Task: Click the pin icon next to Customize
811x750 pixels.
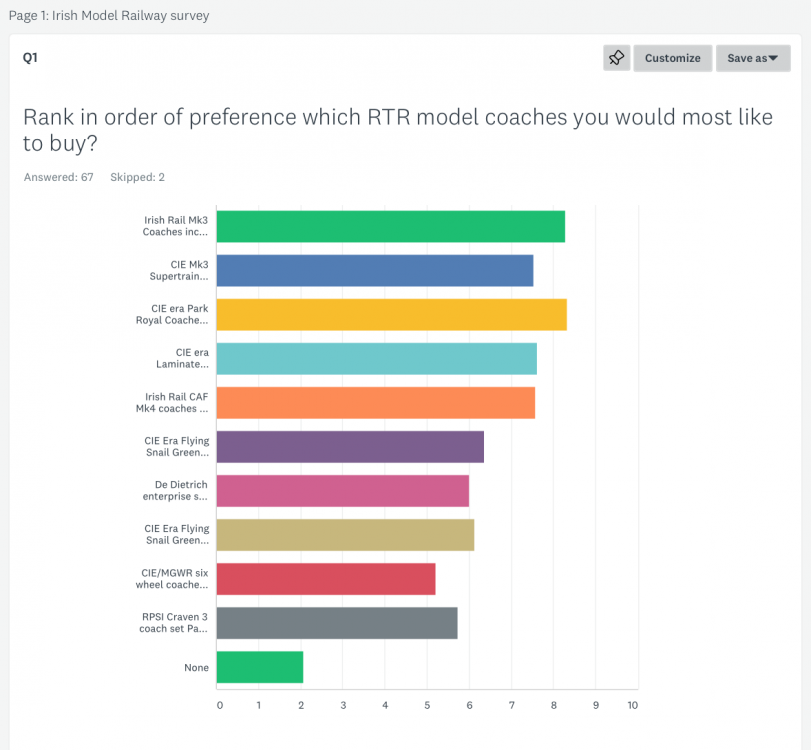Action: point(617,58)
